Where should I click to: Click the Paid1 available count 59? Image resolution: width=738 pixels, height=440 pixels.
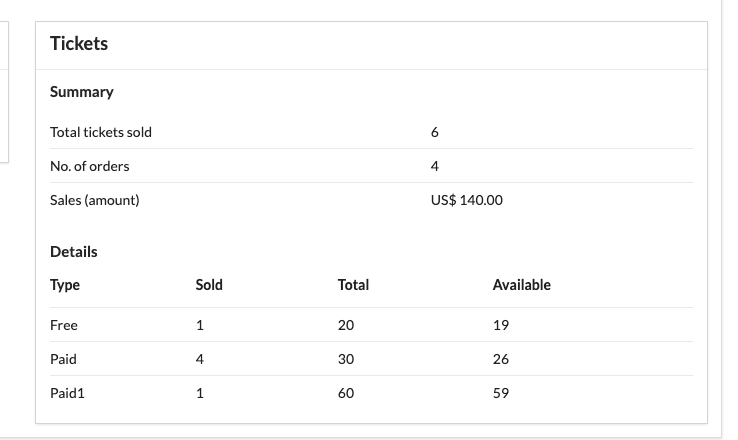pos(501,393)
